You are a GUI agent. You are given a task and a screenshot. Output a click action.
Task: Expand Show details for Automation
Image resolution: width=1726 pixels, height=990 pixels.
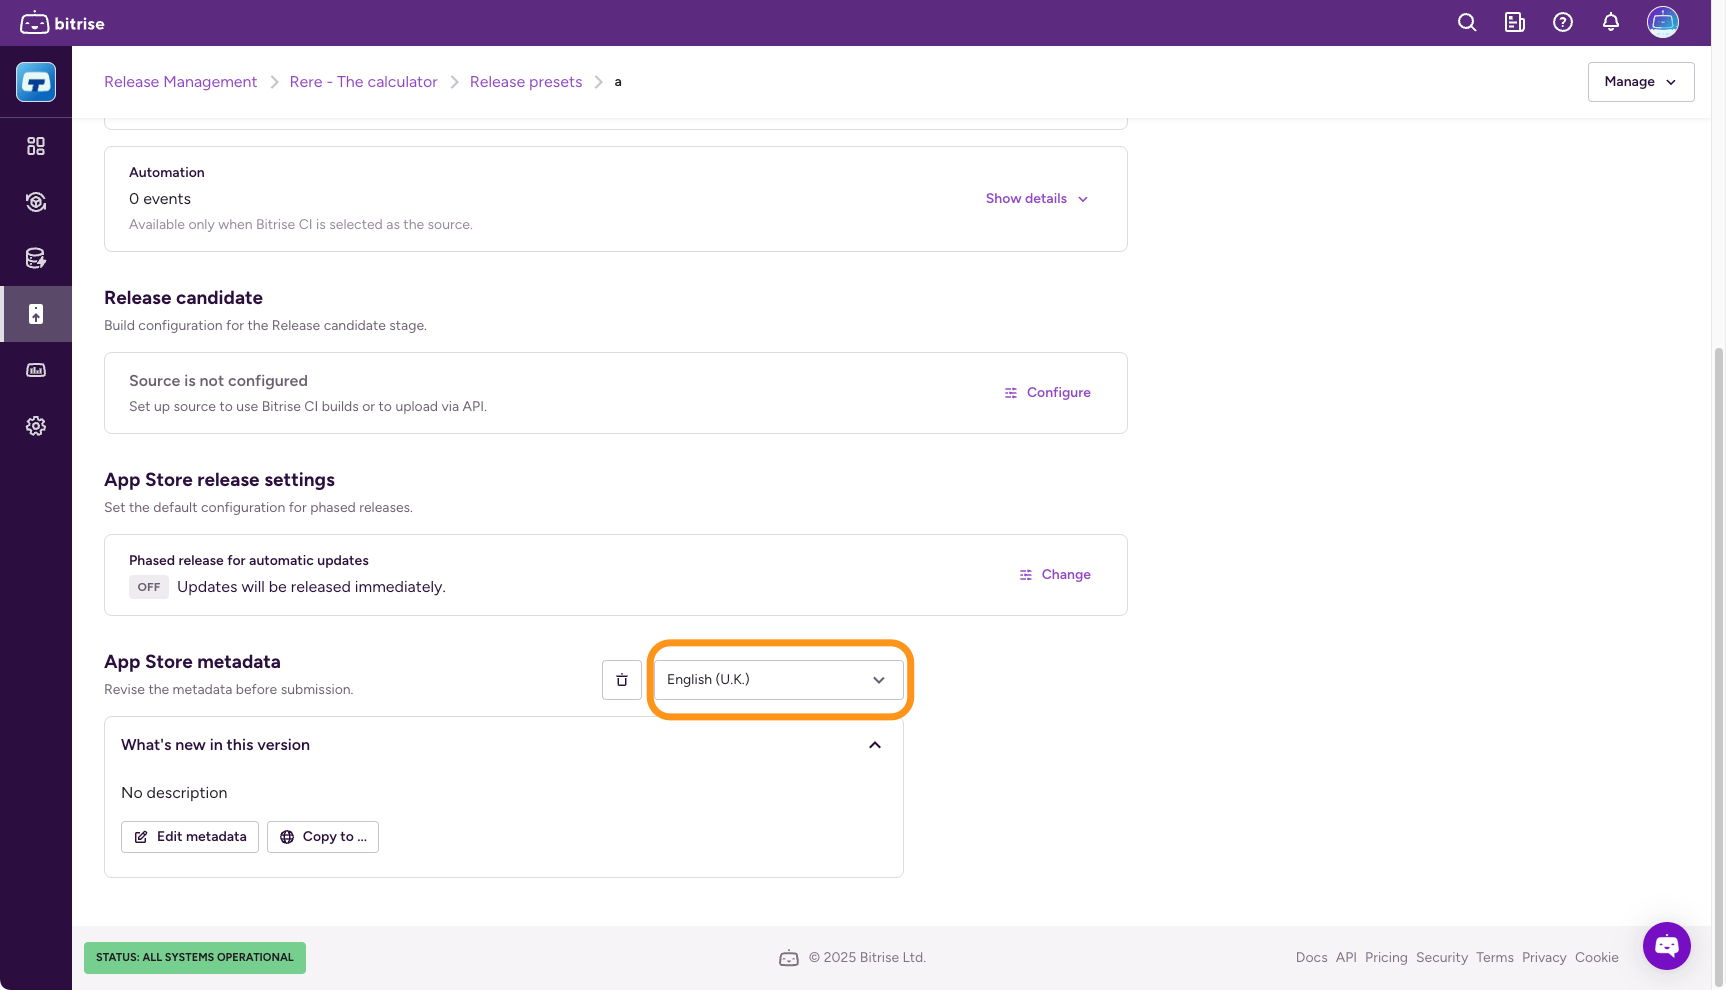coord(1036,199)
